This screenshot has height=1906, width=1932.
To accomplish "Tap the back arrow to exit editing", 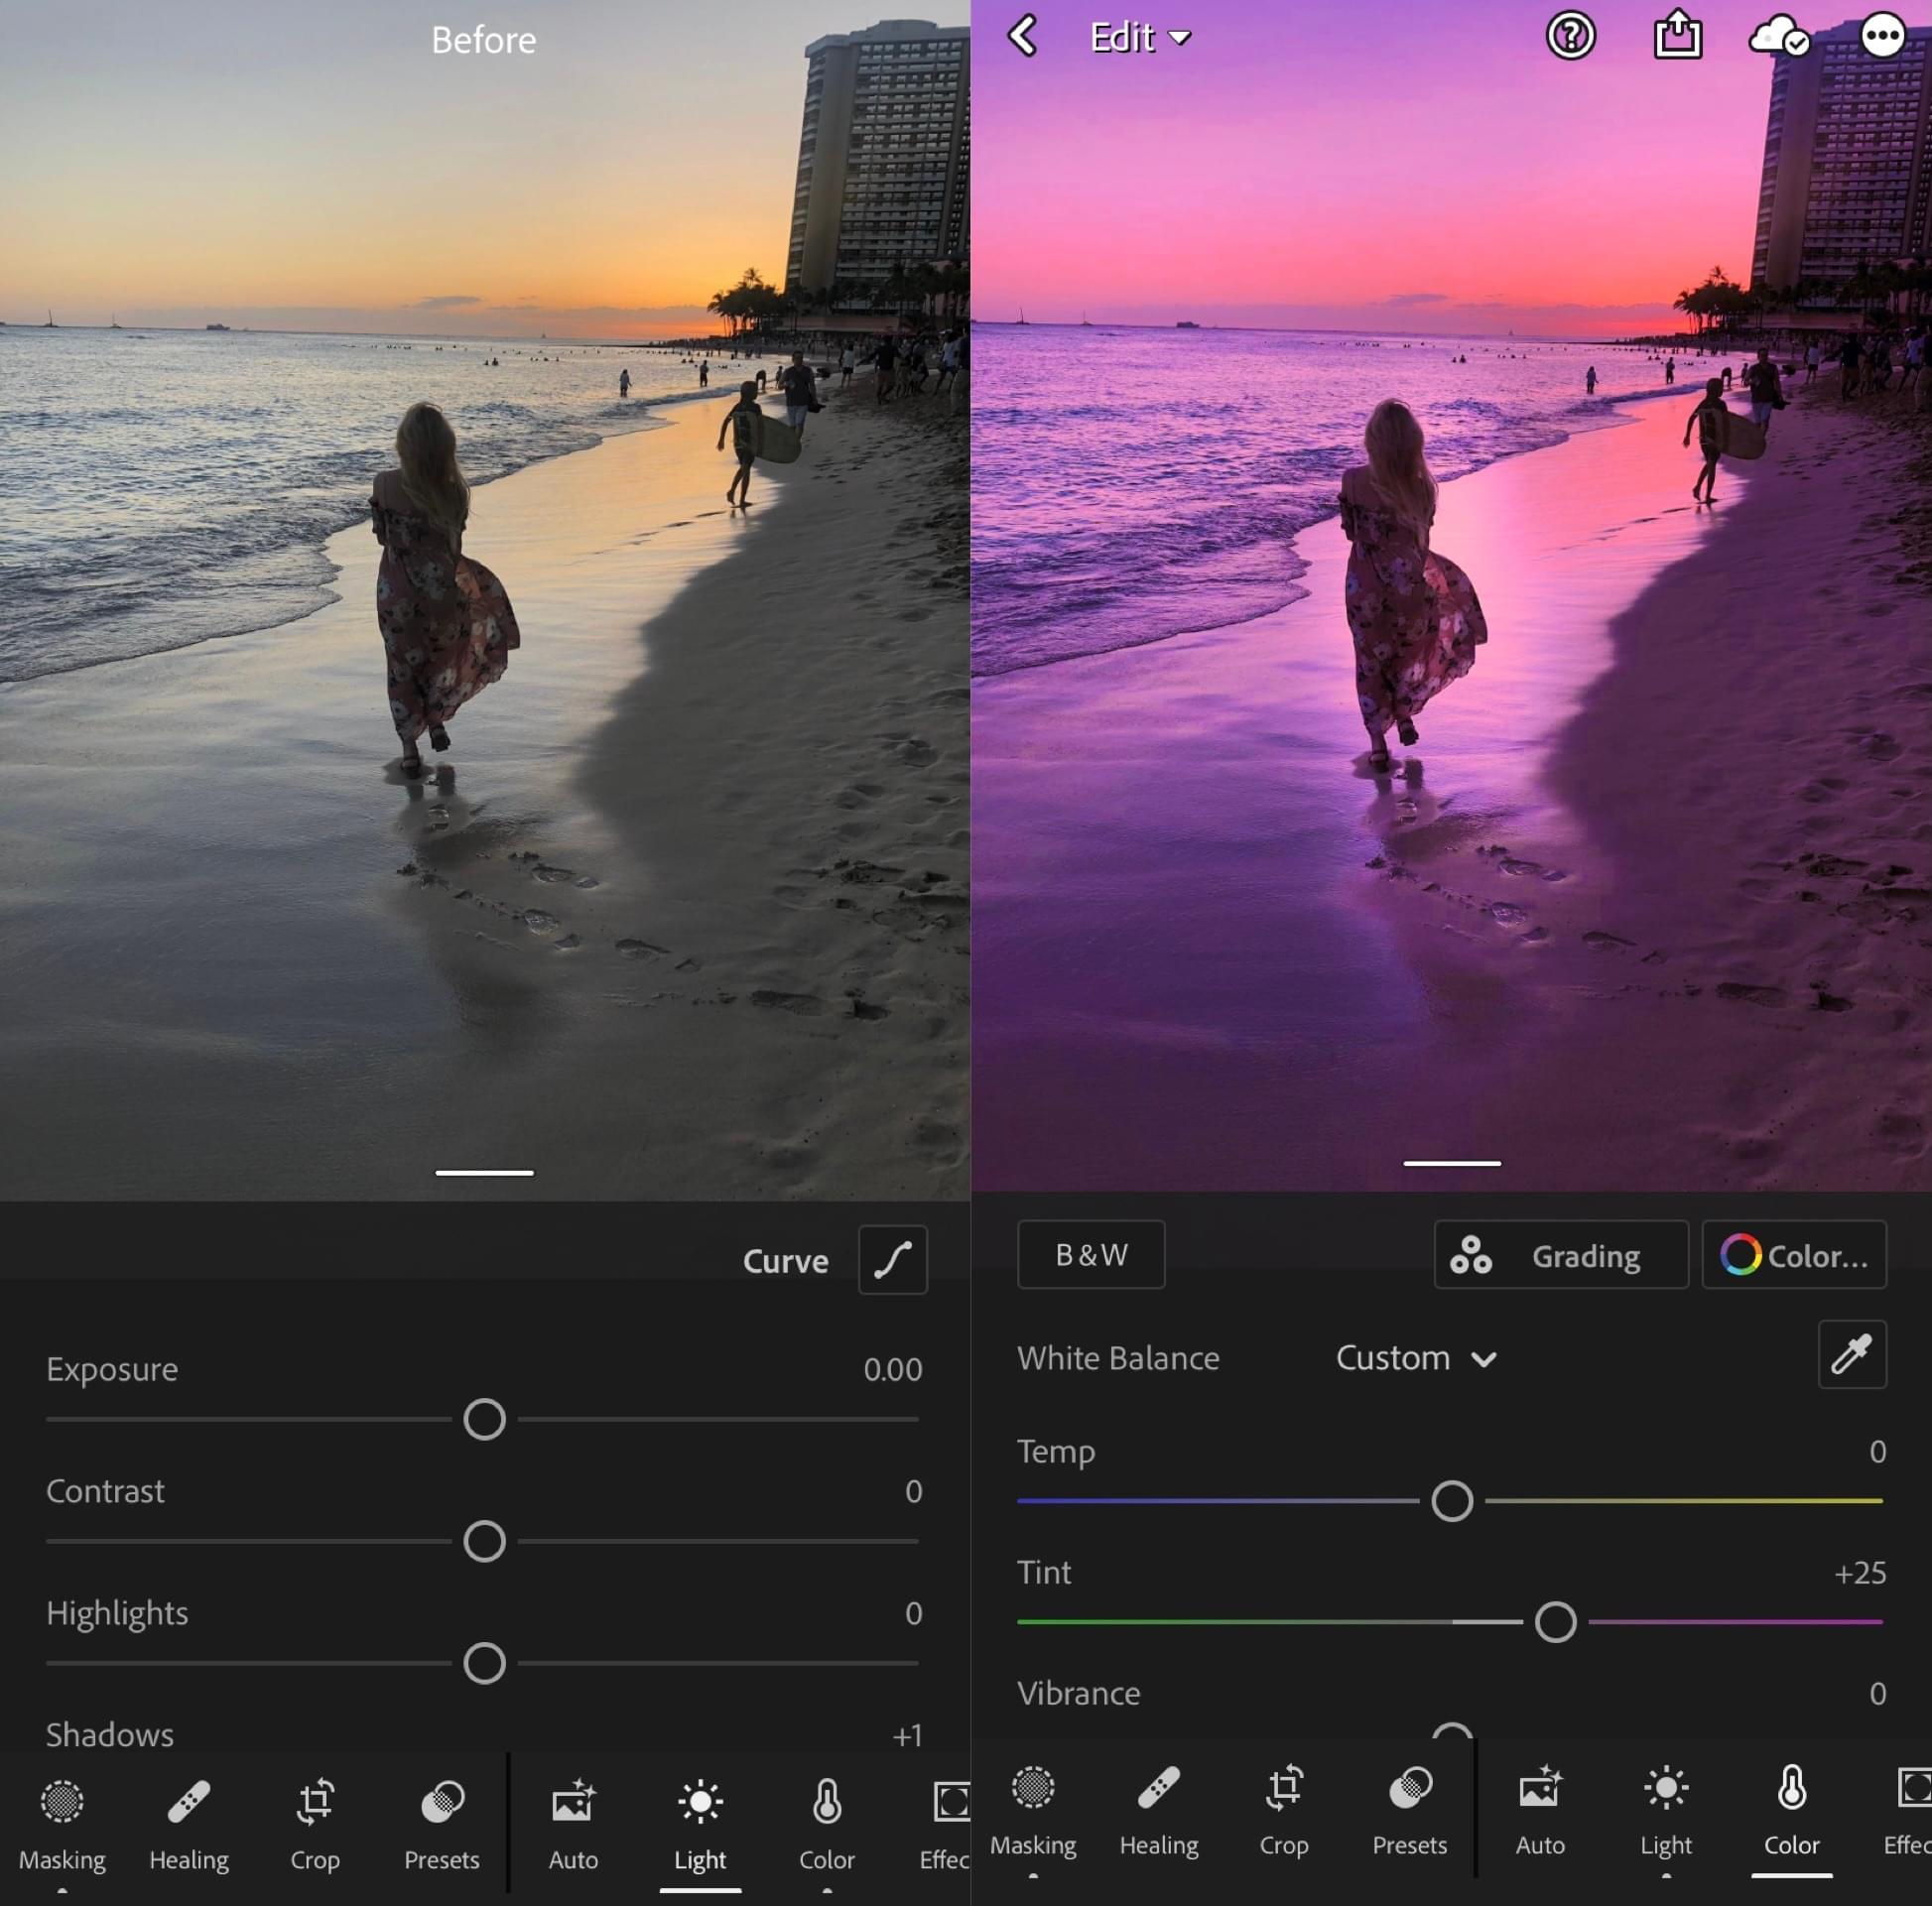I will pyautogui.click(x=1022, y=36).
